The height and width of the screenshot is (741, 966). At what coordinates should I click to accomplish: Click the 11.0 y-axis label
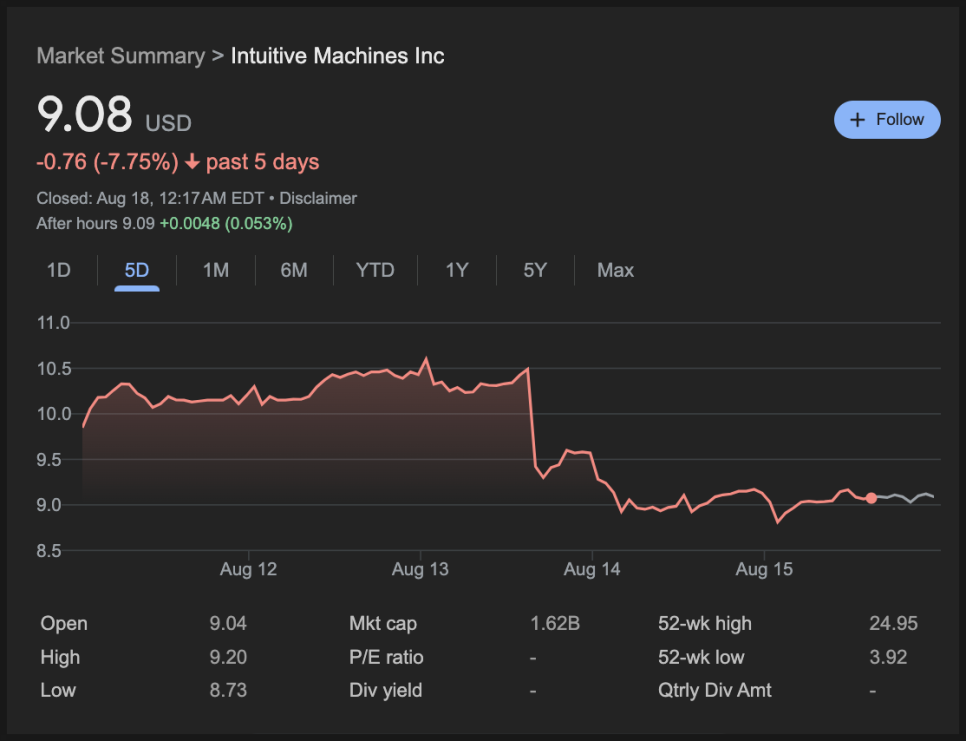pyautogui.click(x=54, y=323)
